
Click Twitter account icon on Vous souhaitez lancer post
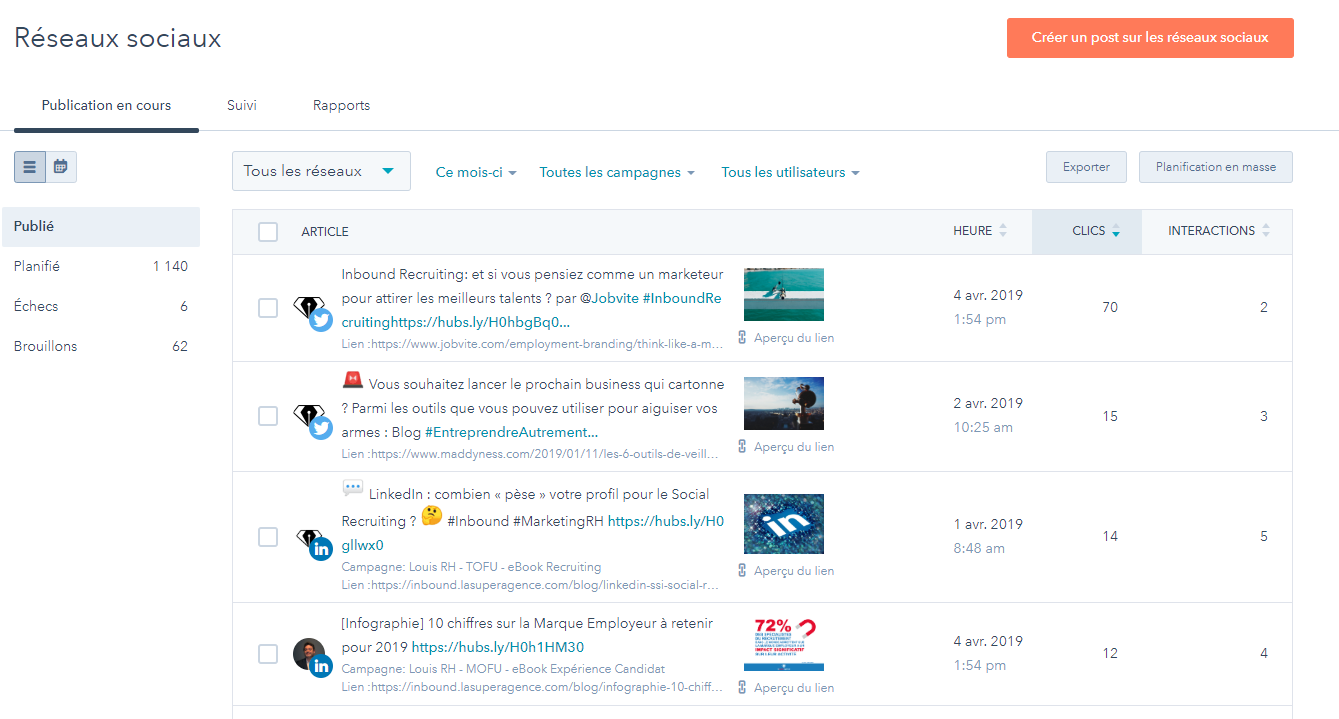pyautogui.click(x=320, y=428)
